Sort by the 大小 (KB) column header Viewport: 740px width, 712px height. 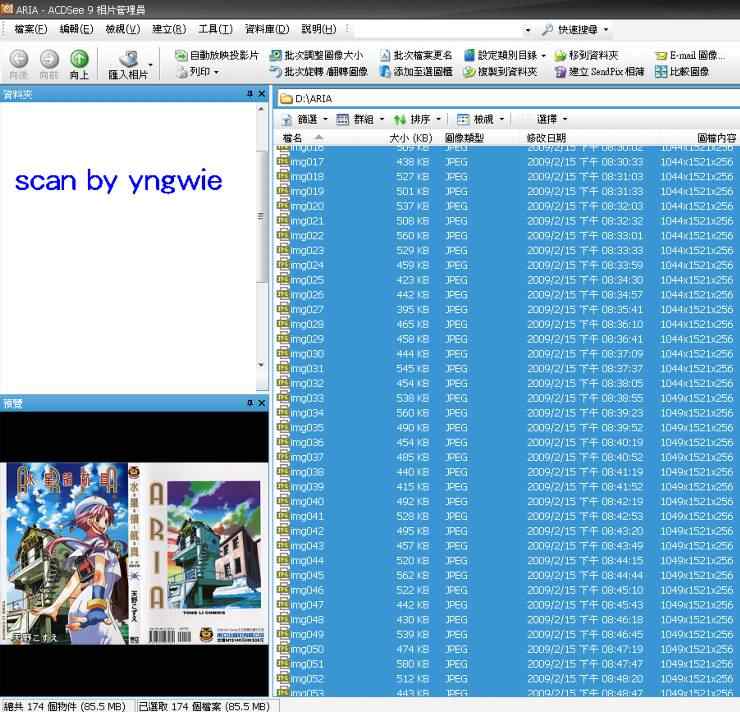click(x=410, y=138)
